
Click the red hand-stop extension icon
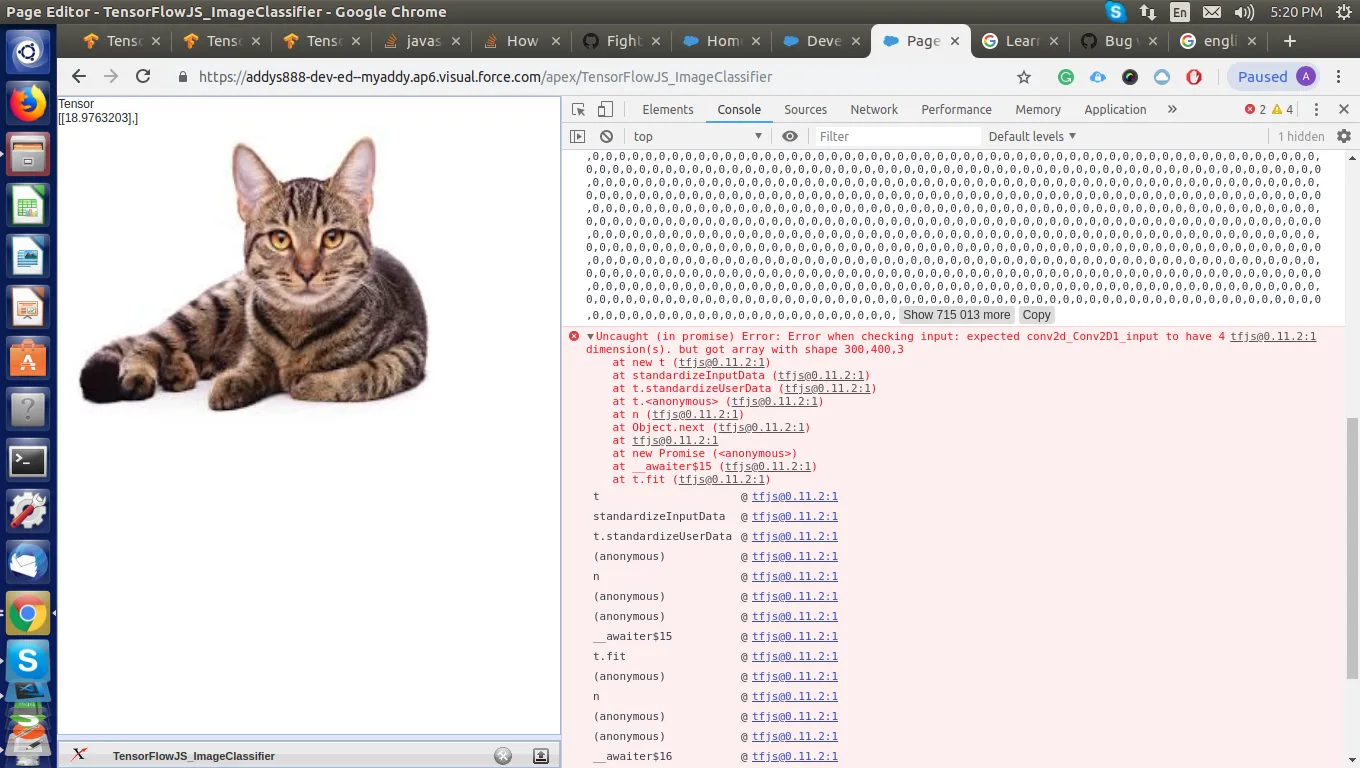[1194, 77]
